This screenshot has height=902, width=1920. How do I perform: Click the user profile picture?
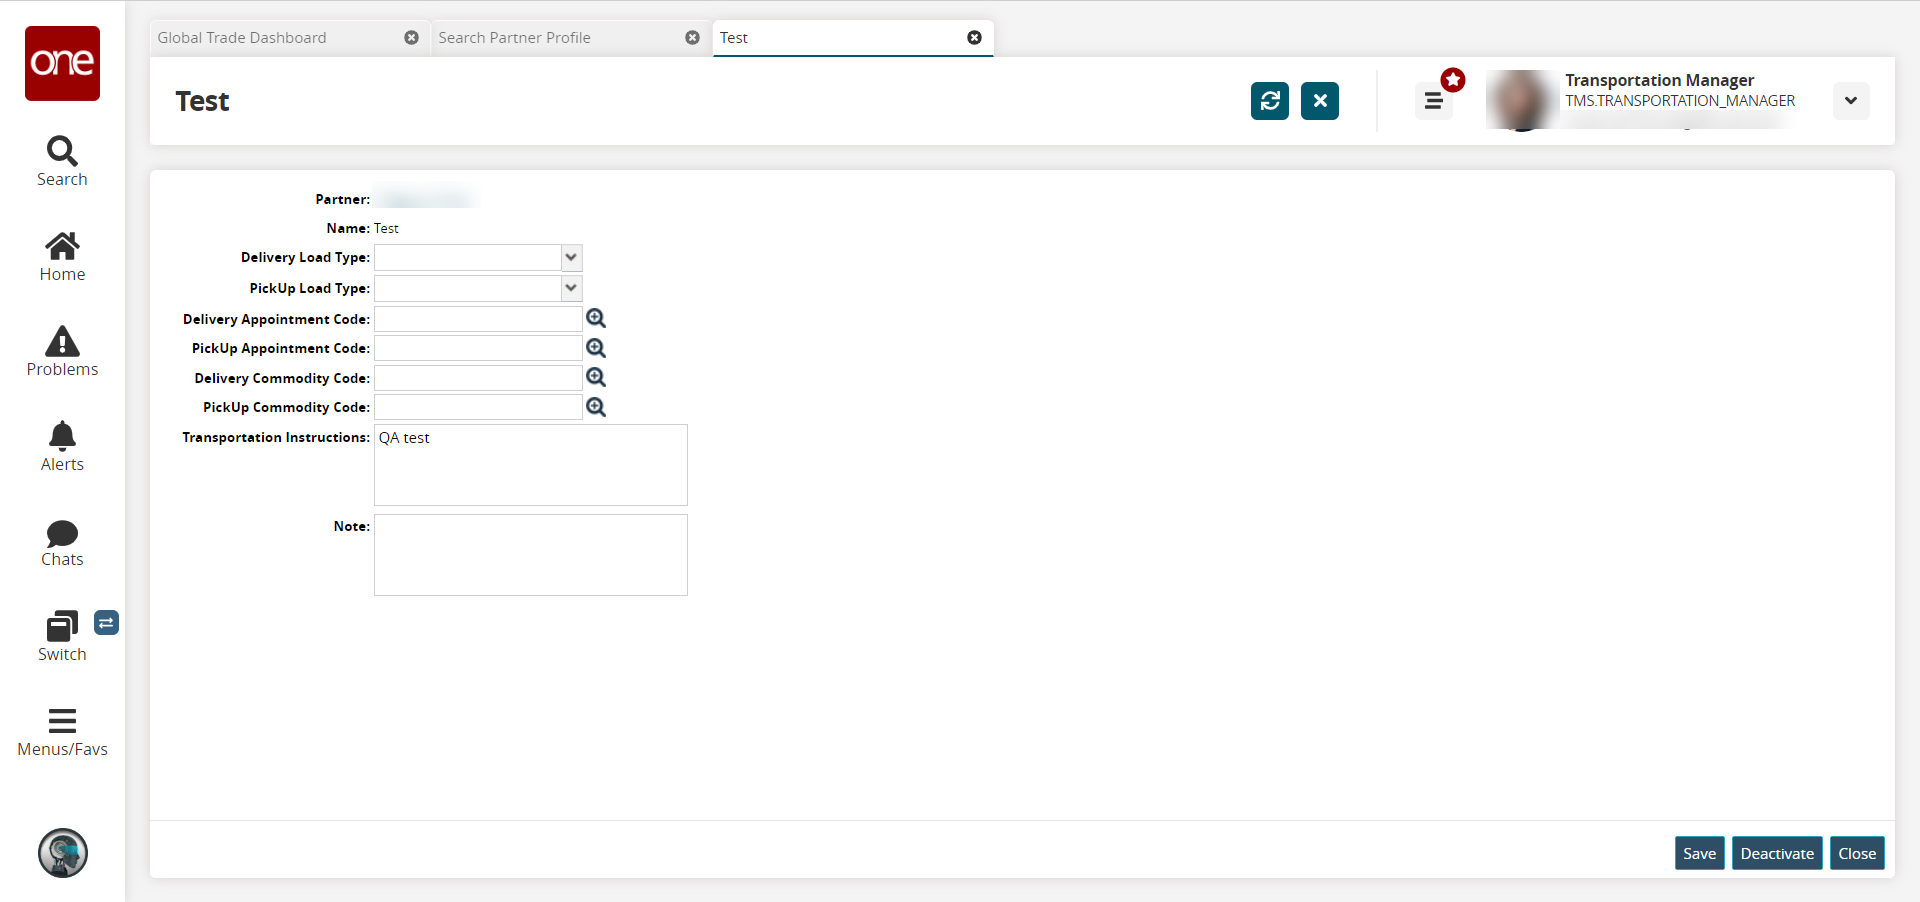[1522, 100]
